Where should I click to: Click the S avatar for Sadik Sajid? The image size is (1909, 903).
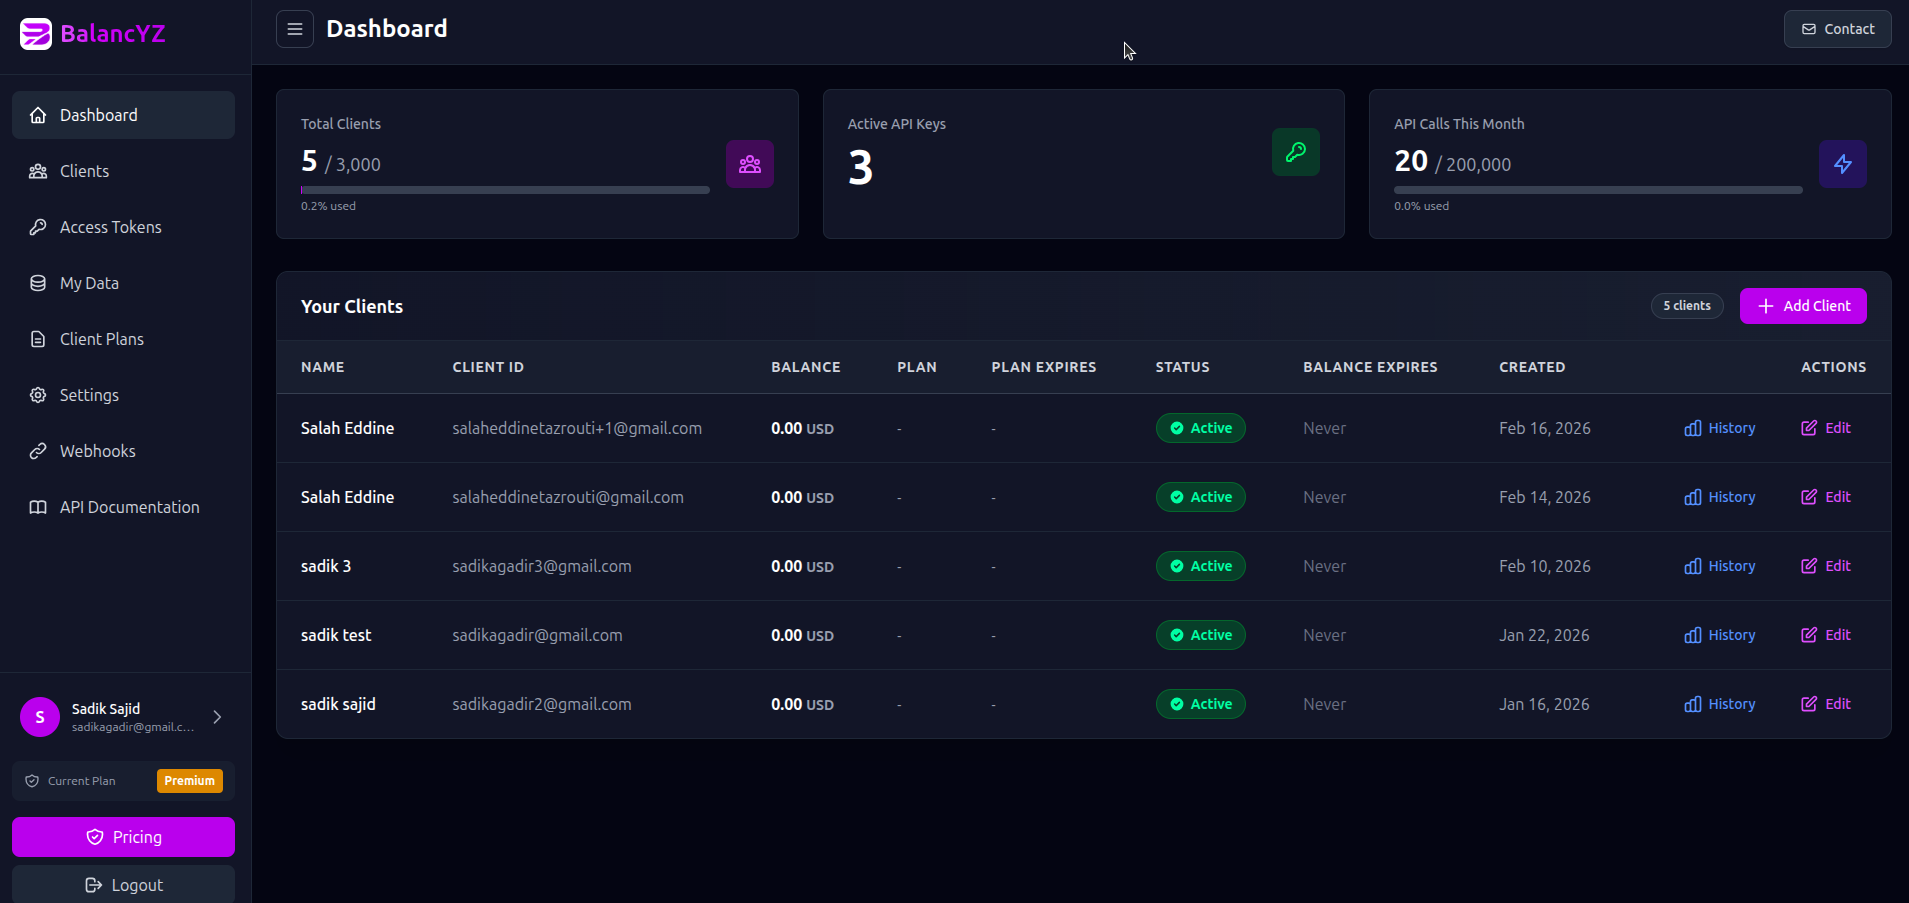[x=40, y=717]
